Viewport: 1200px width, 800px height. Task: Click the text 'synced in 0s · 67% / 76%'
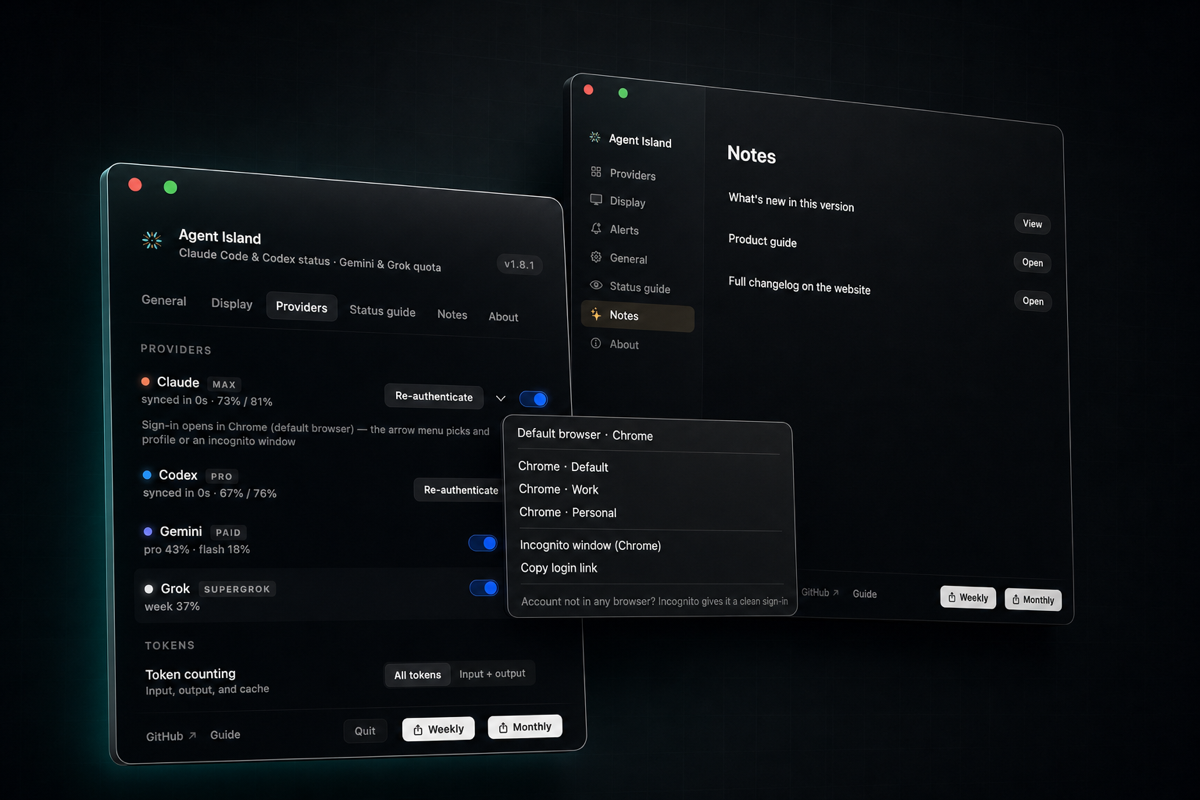210,493
